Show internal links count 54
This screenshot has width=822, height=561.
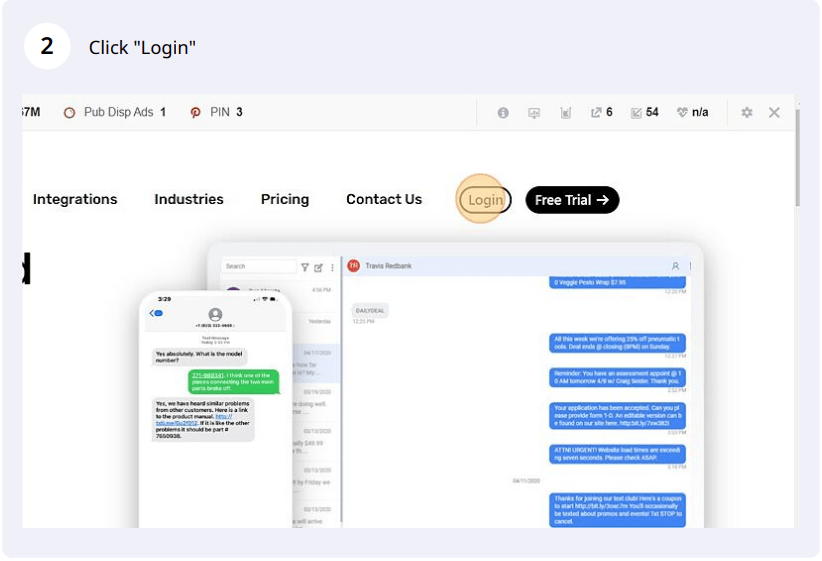point(644,112)
